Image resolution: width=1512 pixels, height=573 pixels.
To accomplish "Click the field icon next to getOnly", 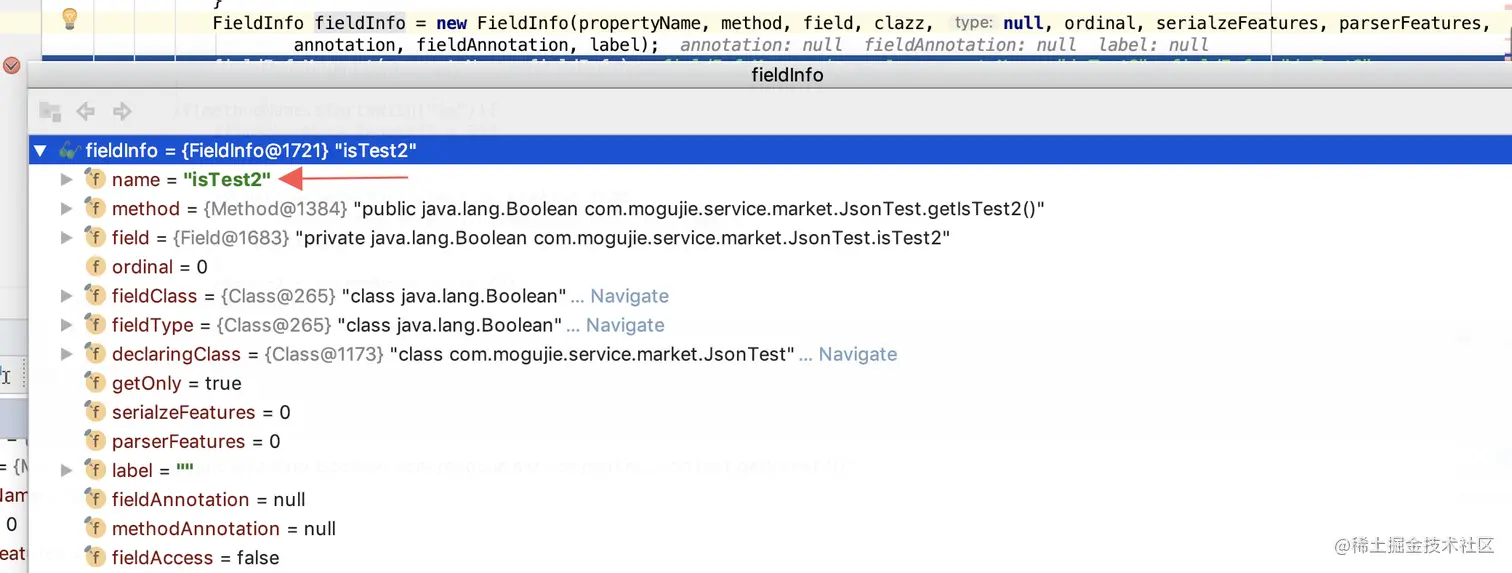I will [96, 383].
